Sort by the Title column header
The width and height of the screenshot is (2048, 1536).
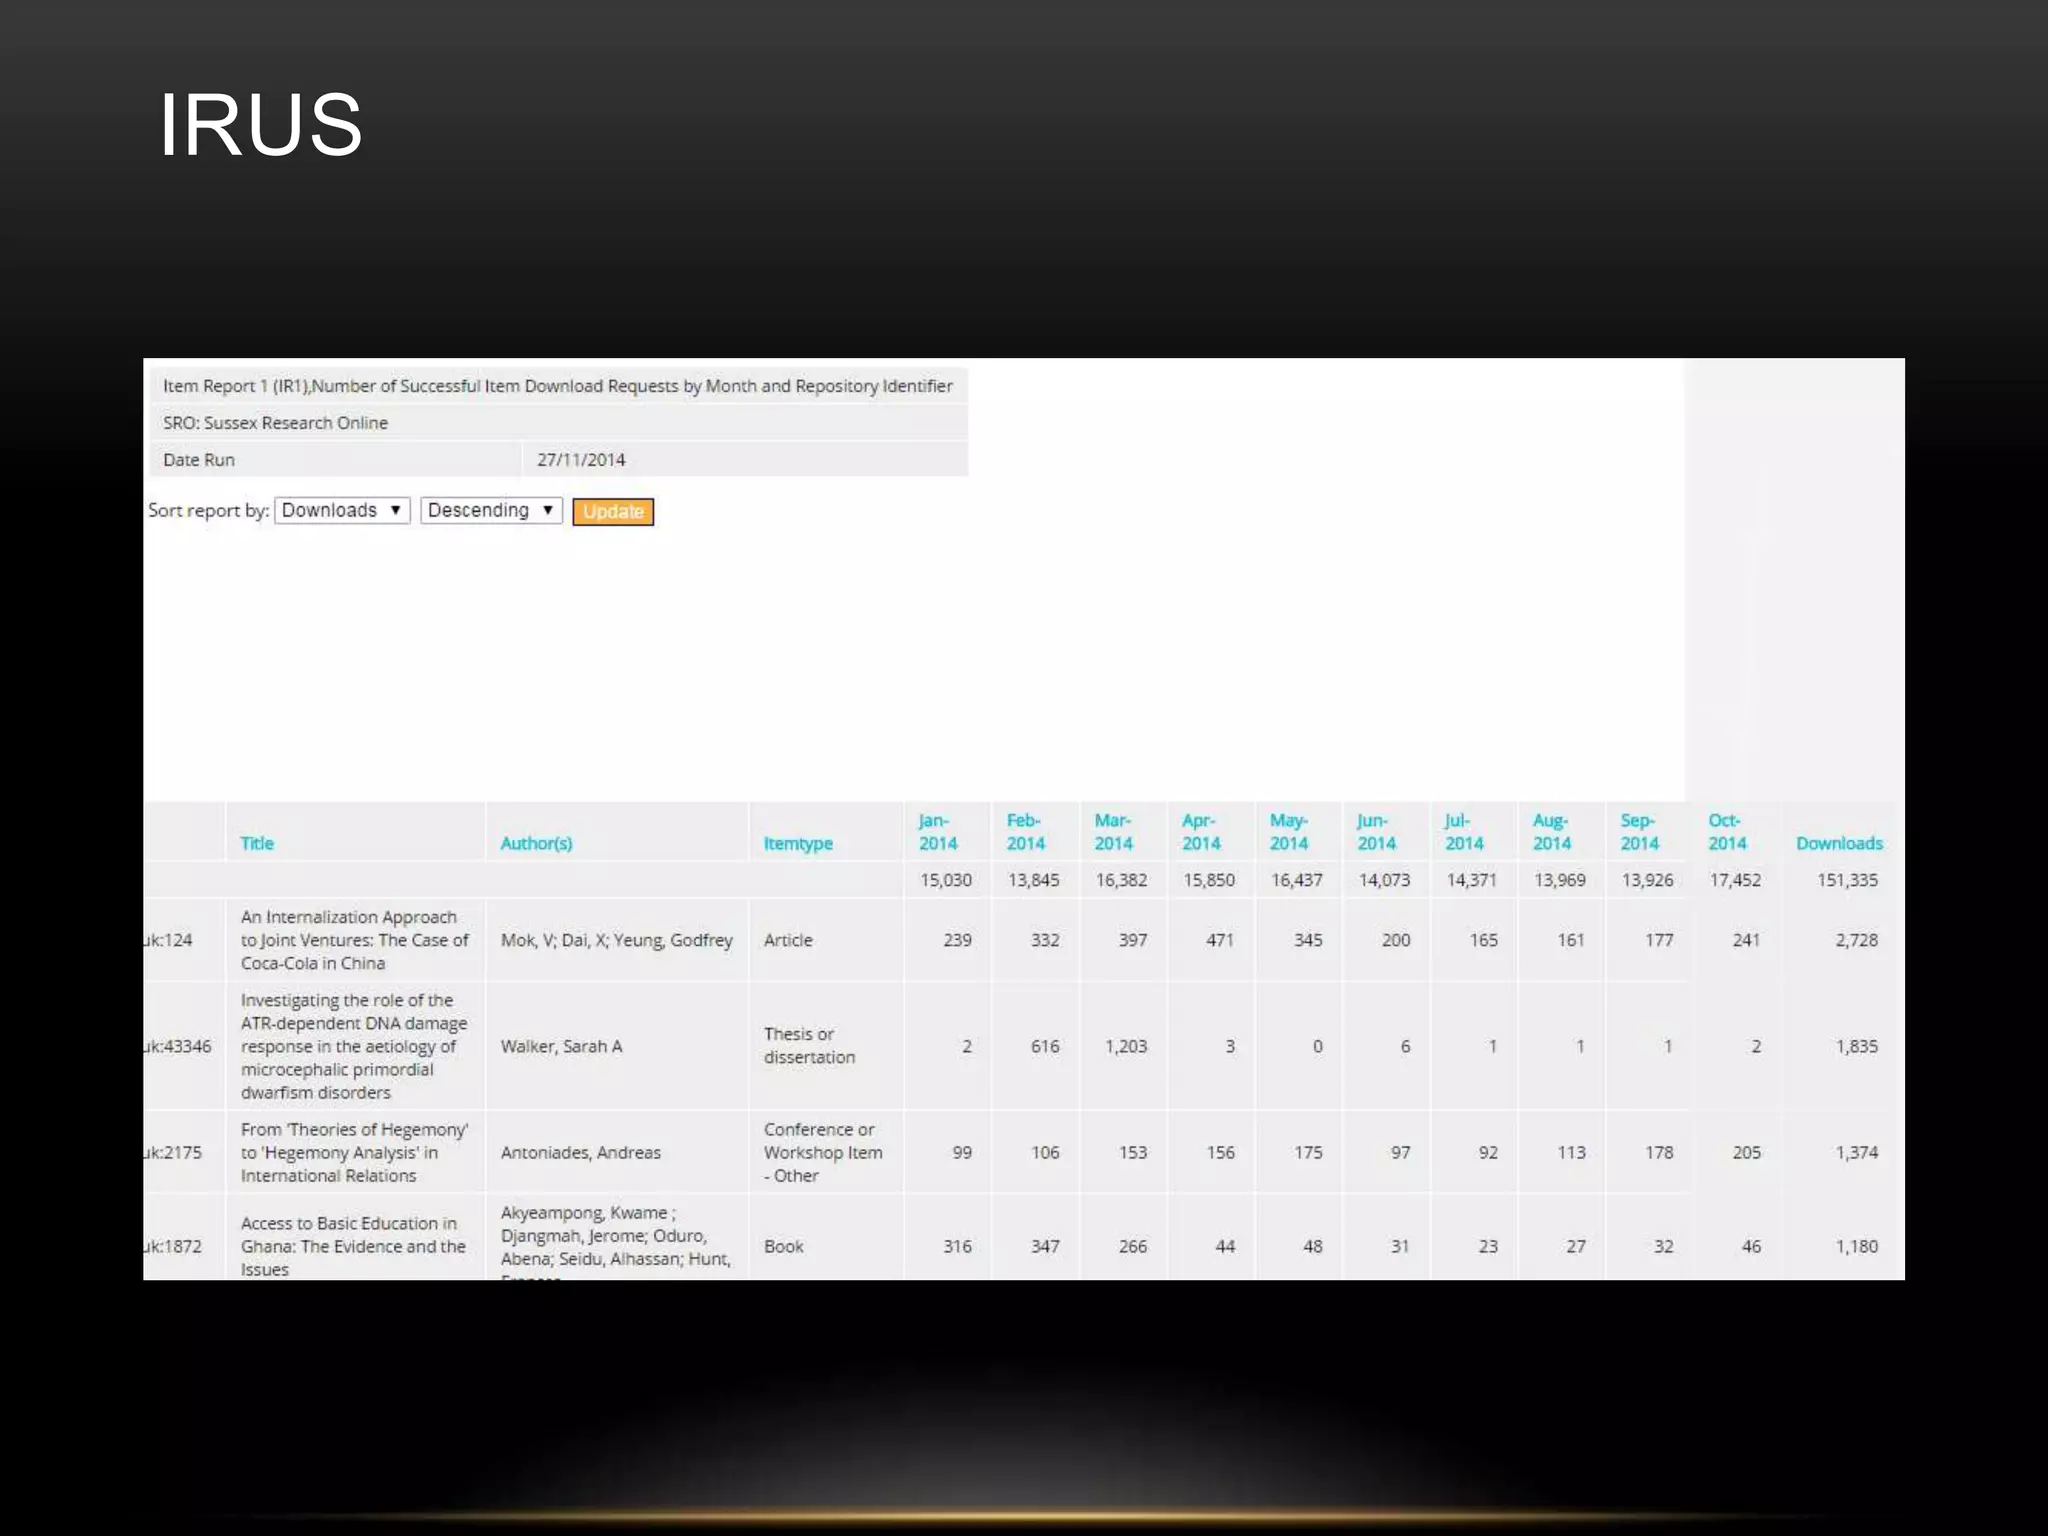(257, 843)
